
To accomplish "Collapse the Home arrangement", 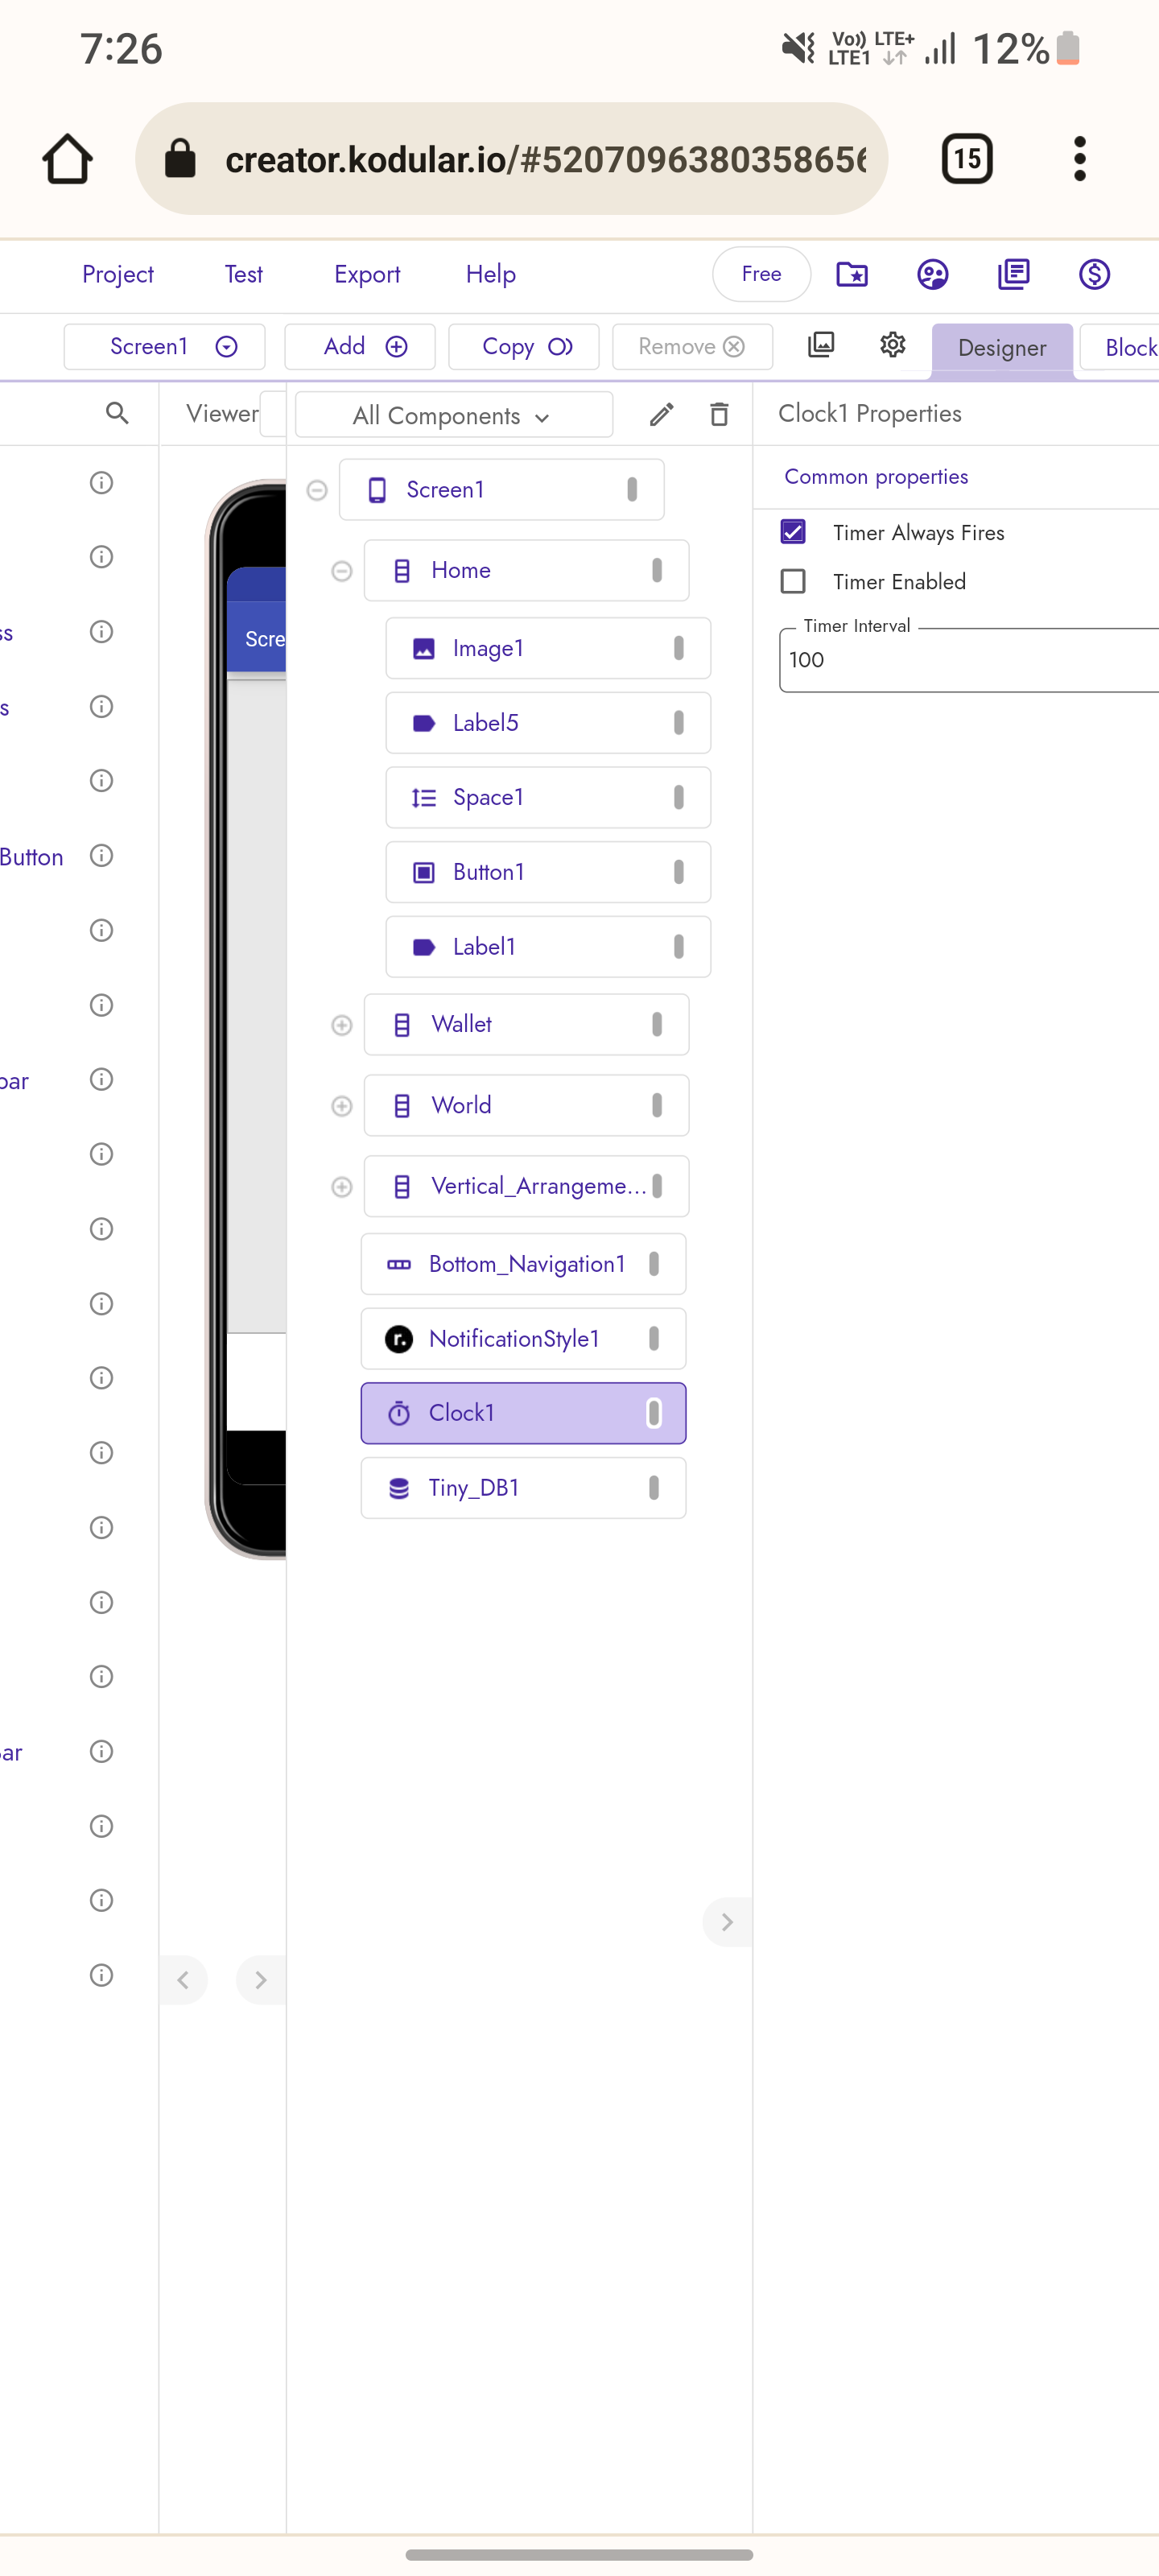I will pyautogui.click(x=341, y=571).
